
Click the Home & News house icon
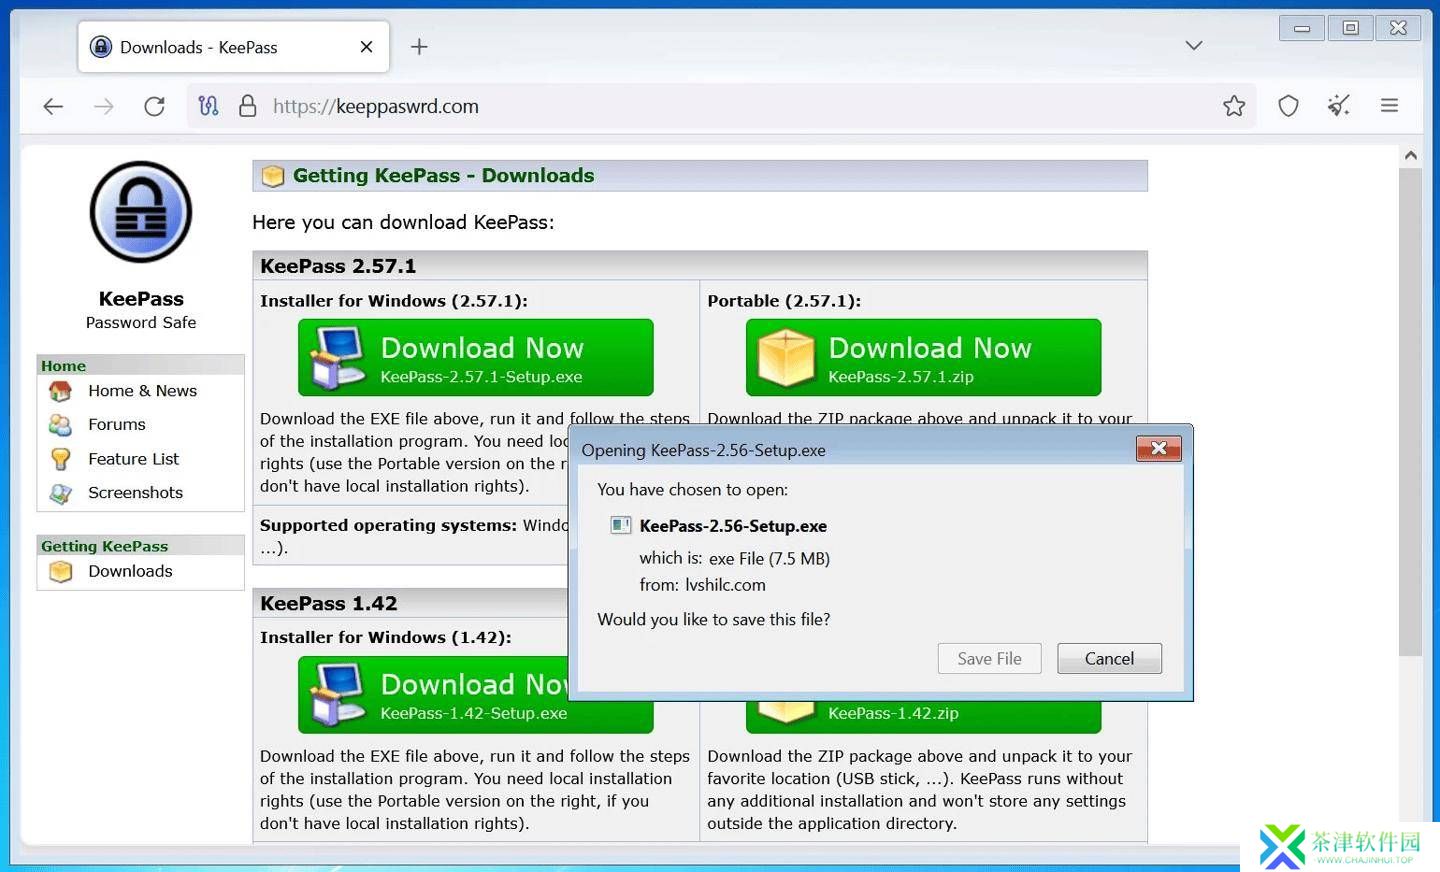[x=60, y=391]
